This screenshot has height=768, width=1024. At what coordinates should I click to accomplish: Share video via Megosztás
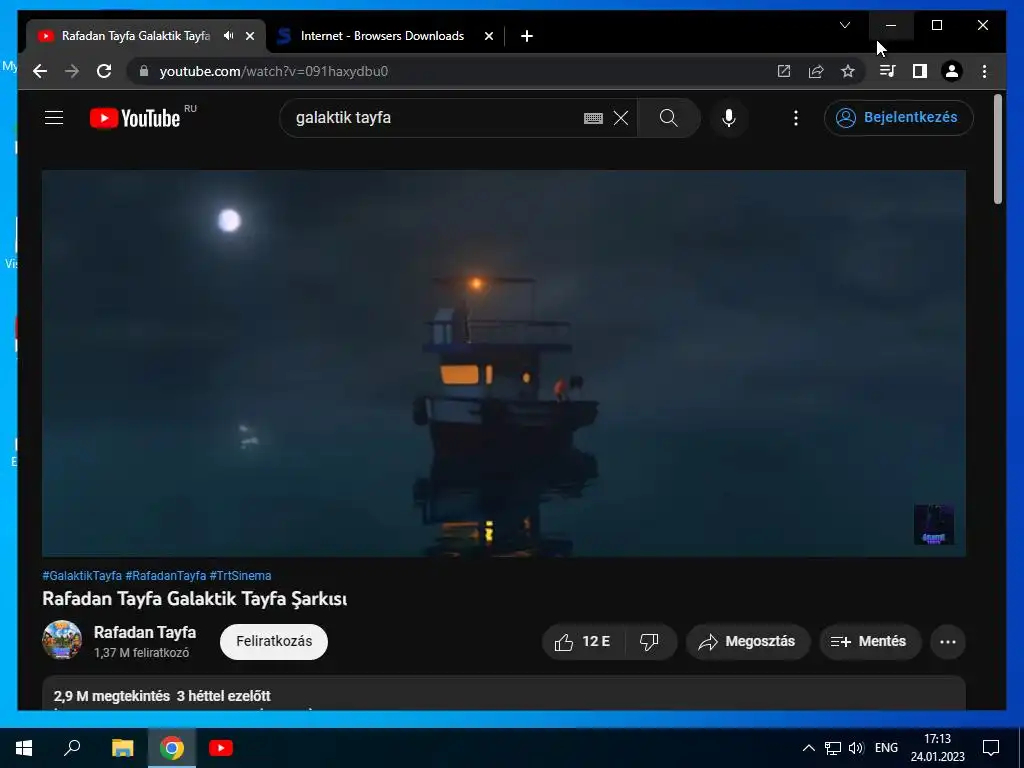pyautogui.click(x=748, y=642)
